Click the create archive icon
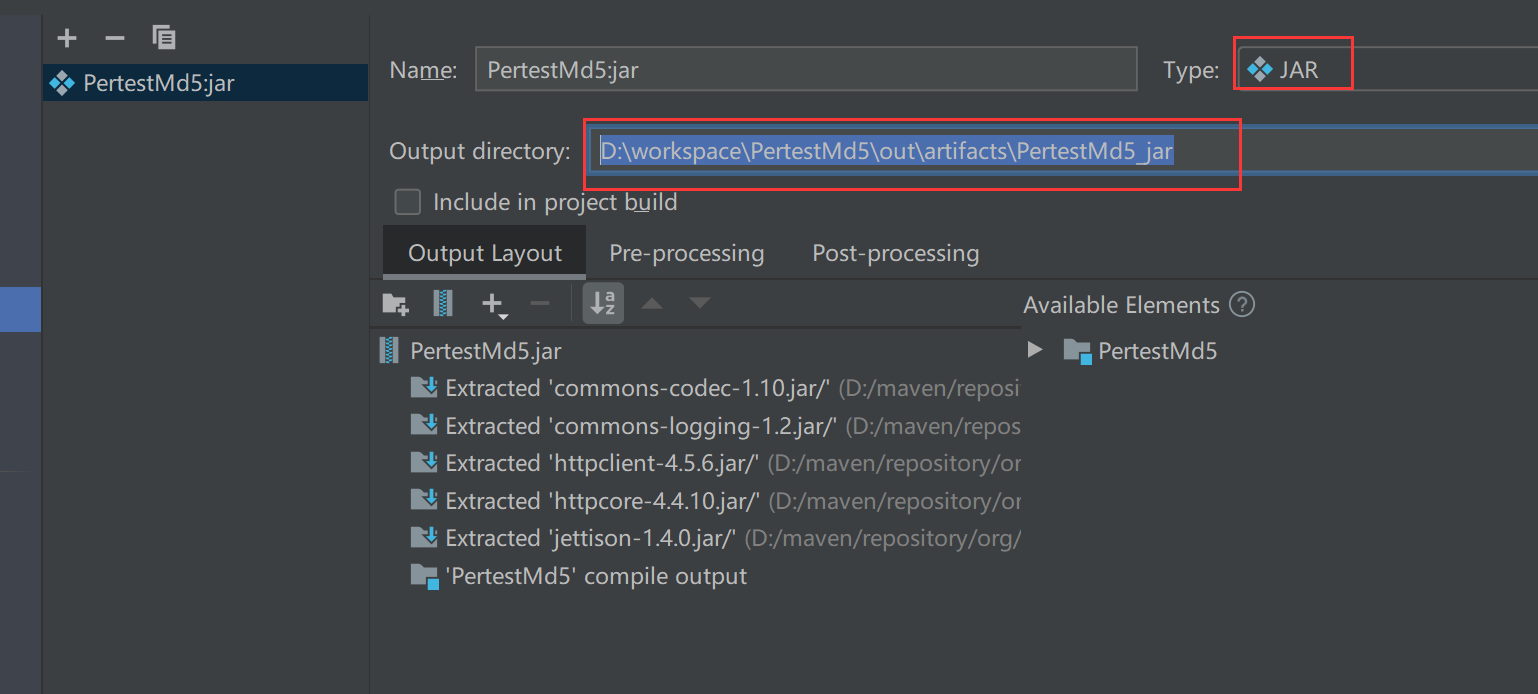The width and height of the screenshot is (1538, 694). [443, 303]
